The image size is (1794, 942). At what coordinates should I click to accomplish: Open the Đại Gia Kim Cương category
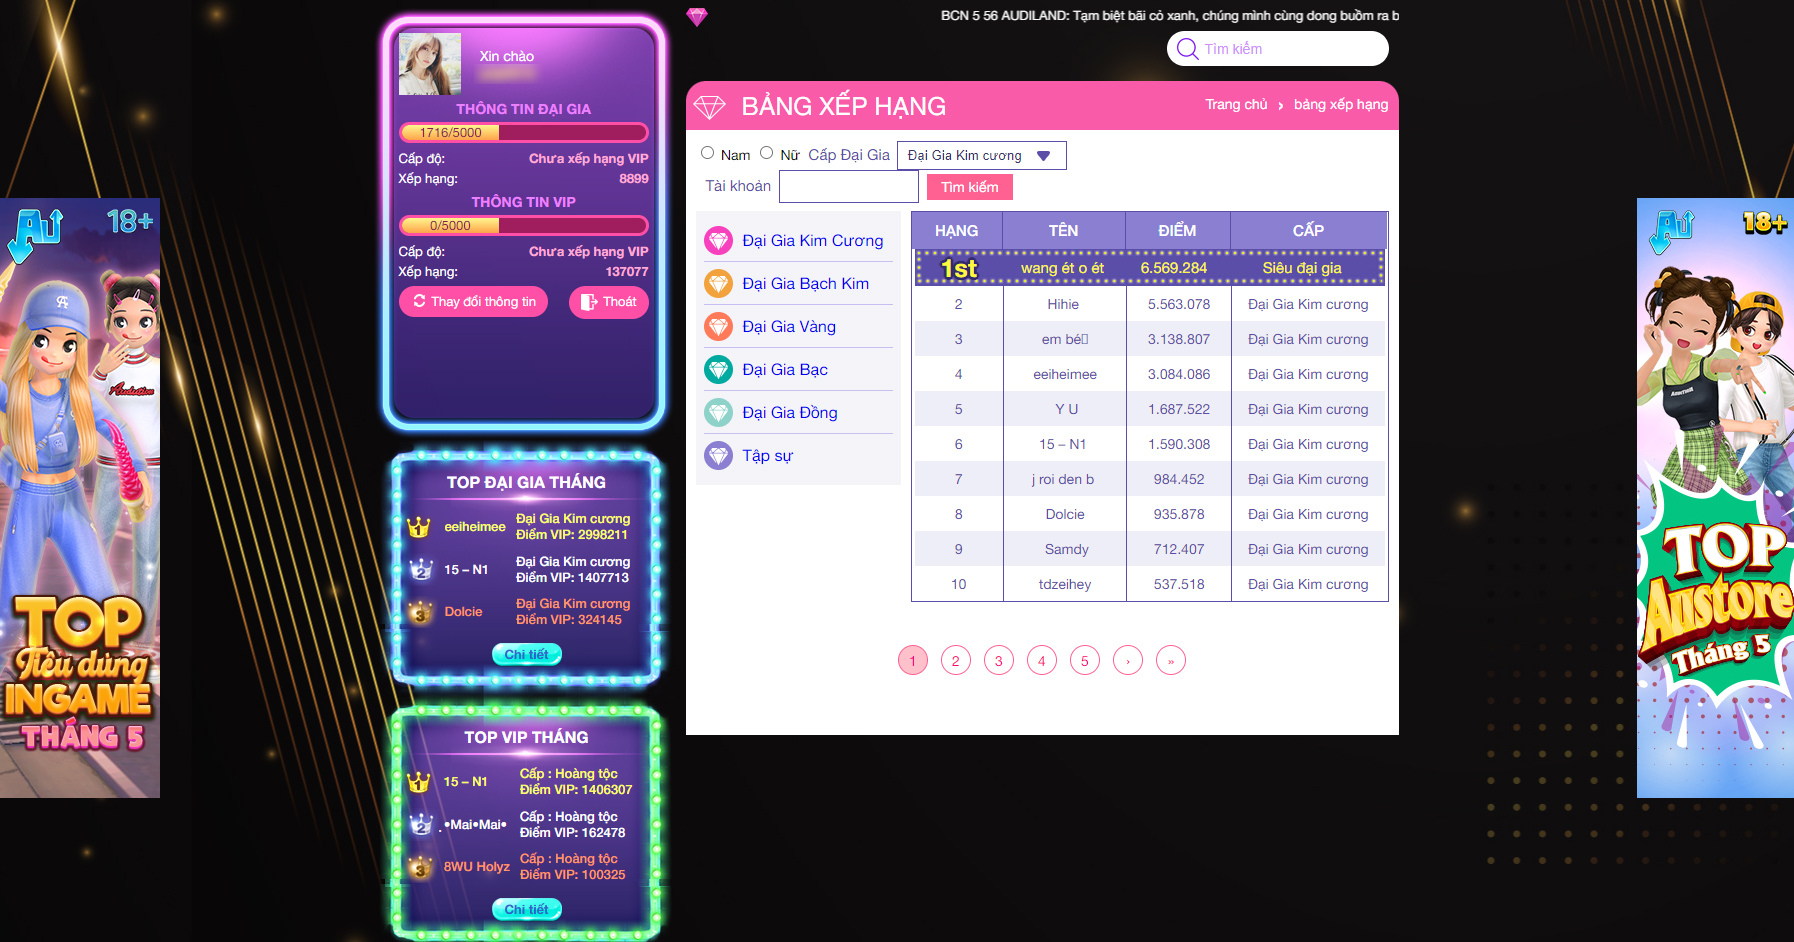pyautogui.click(x=813, y=241)
